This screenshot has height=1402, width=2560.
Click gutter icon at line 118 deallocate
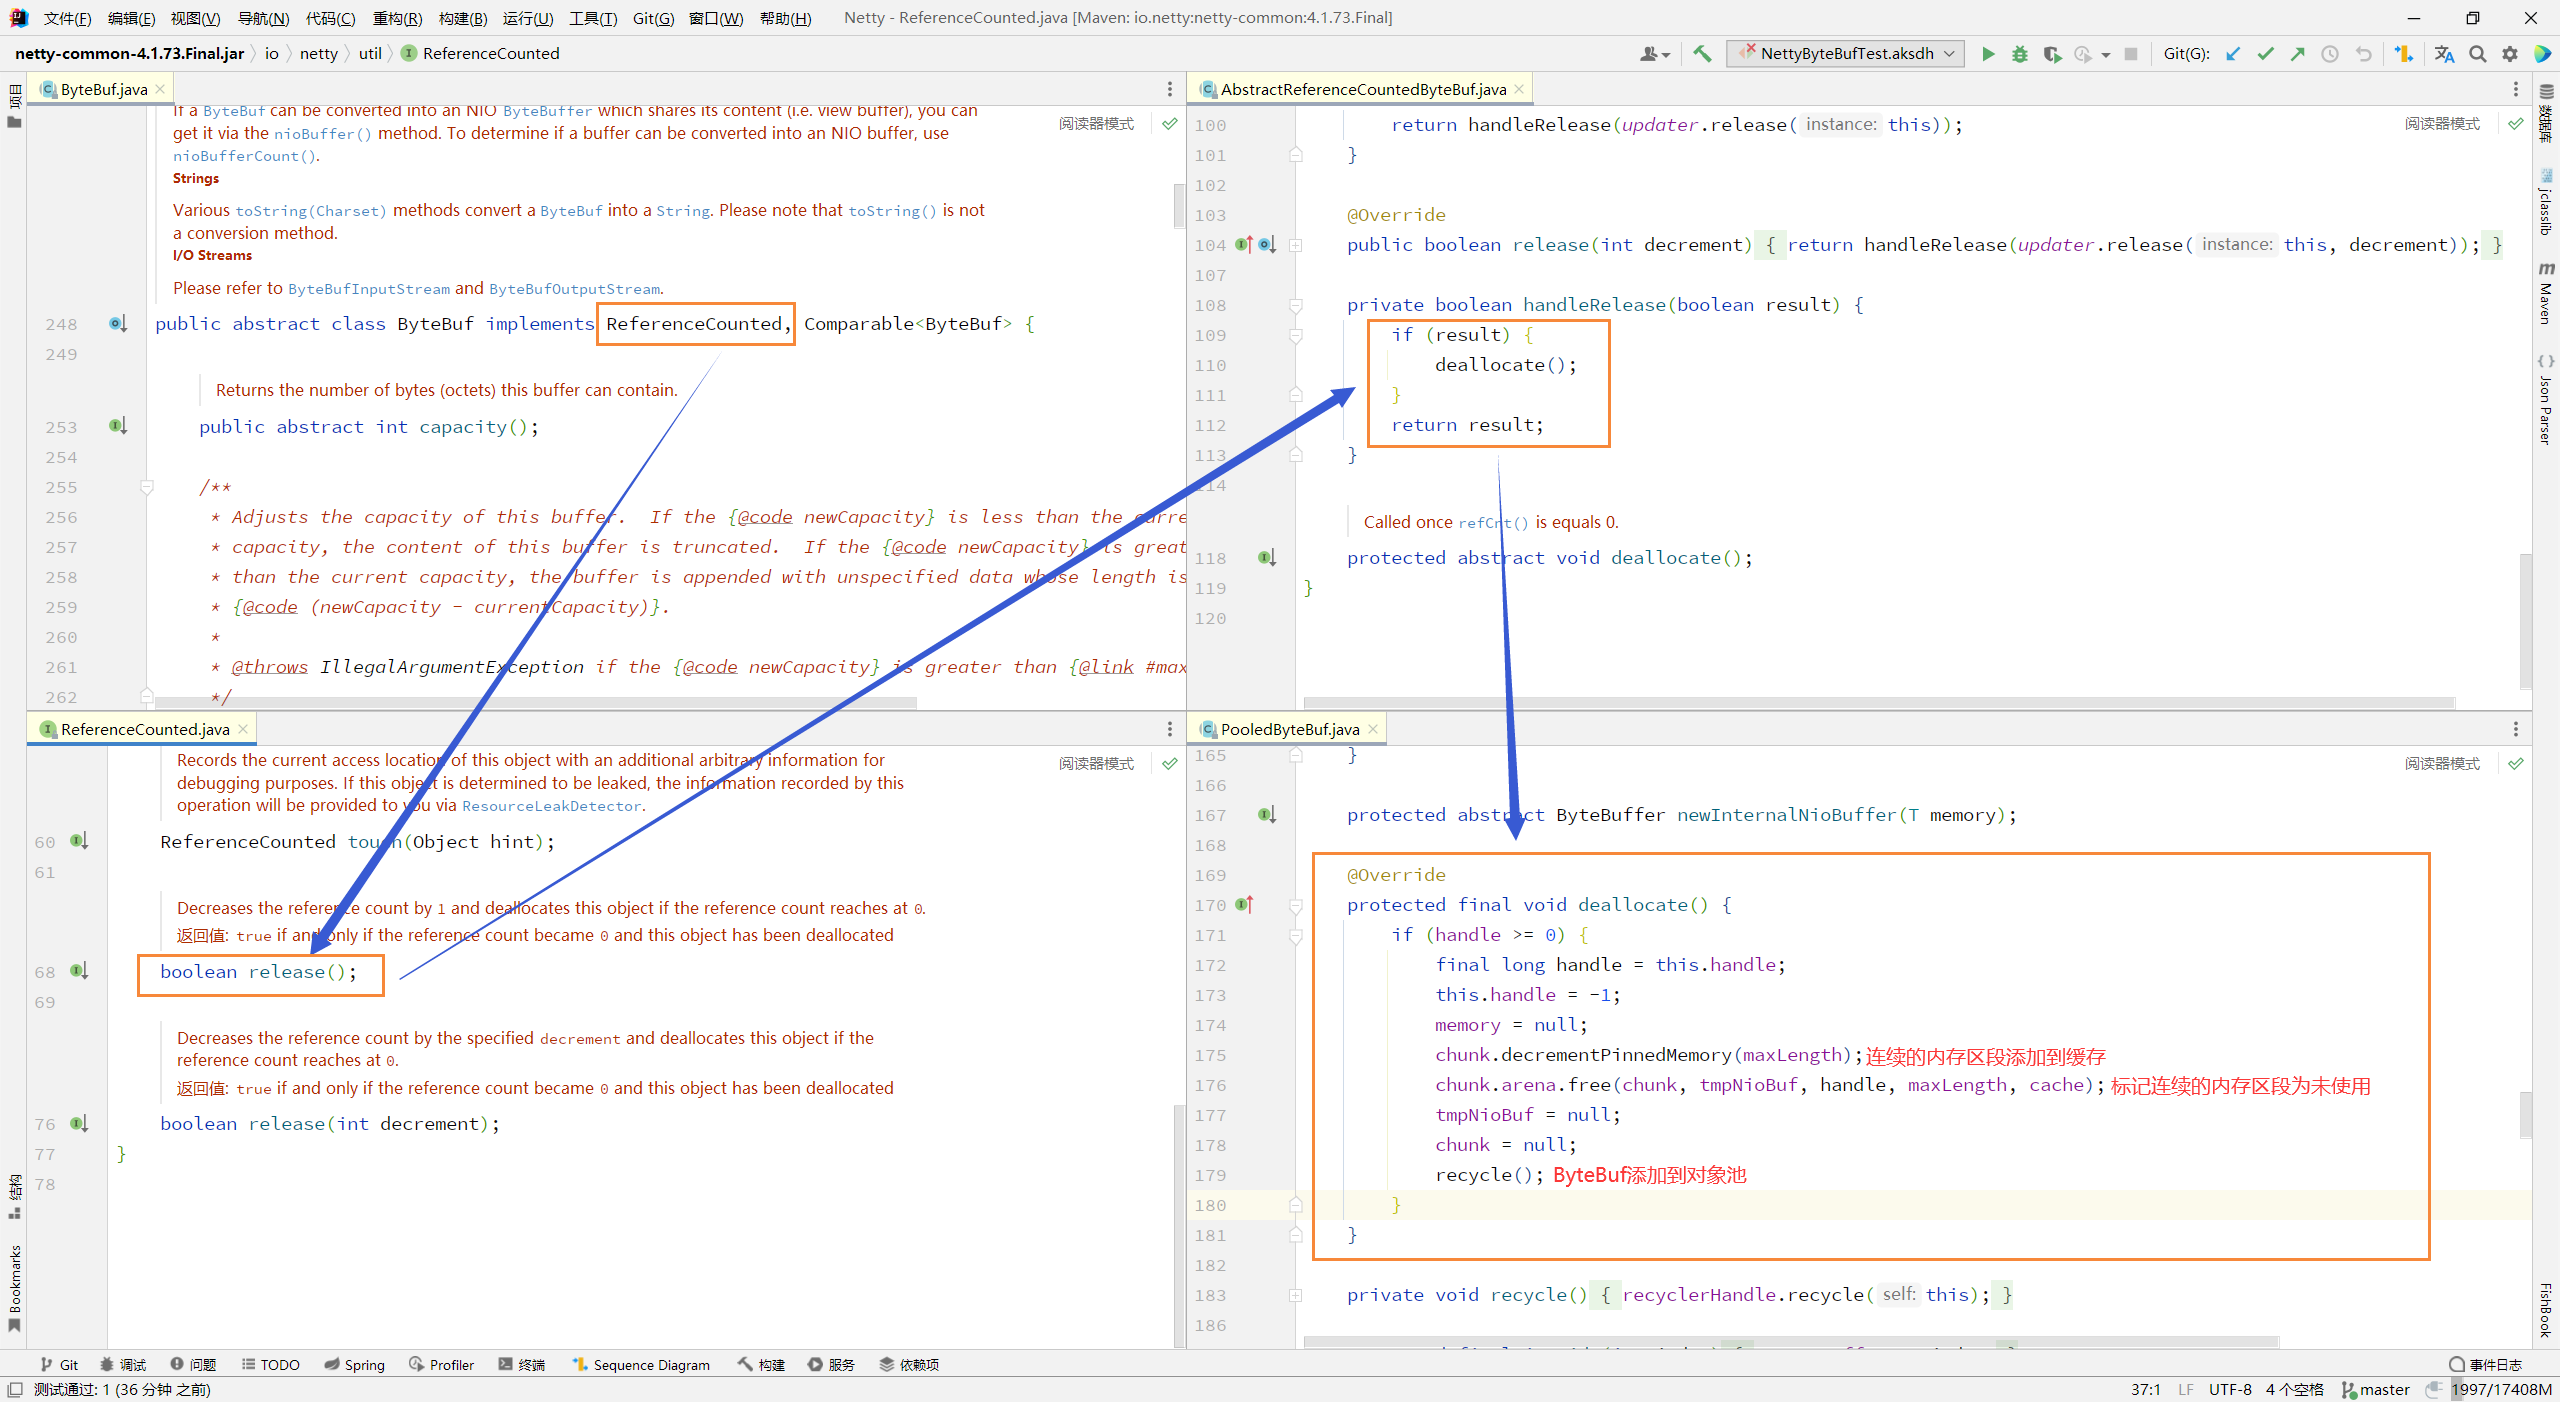click(x=1267, y=558)
